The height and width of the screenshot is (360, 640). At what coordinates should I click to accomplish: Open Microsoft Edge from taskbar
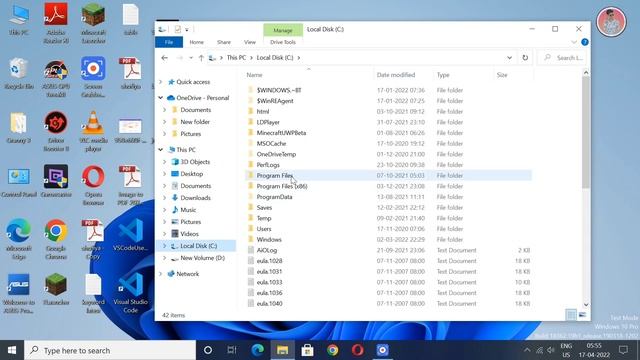[x=257, y=350]
